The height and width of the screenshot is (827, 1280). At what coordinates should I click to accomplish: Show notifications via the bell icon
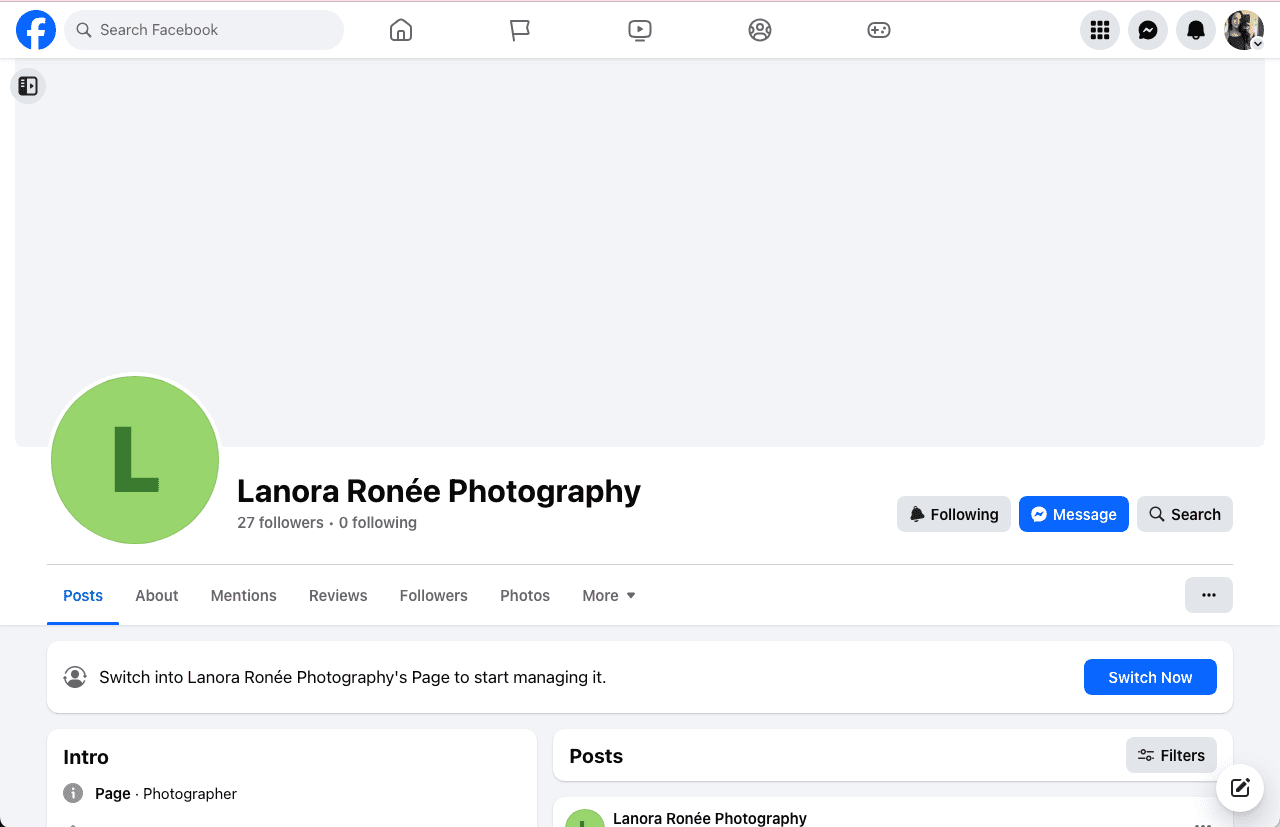click(1196, 30)
